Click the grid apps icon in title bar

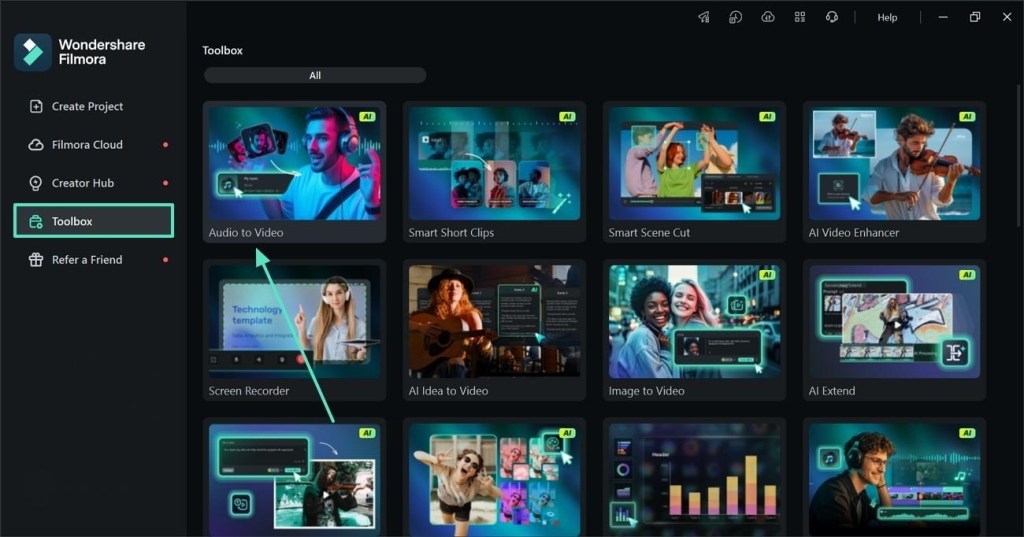(x=799, y=17)
